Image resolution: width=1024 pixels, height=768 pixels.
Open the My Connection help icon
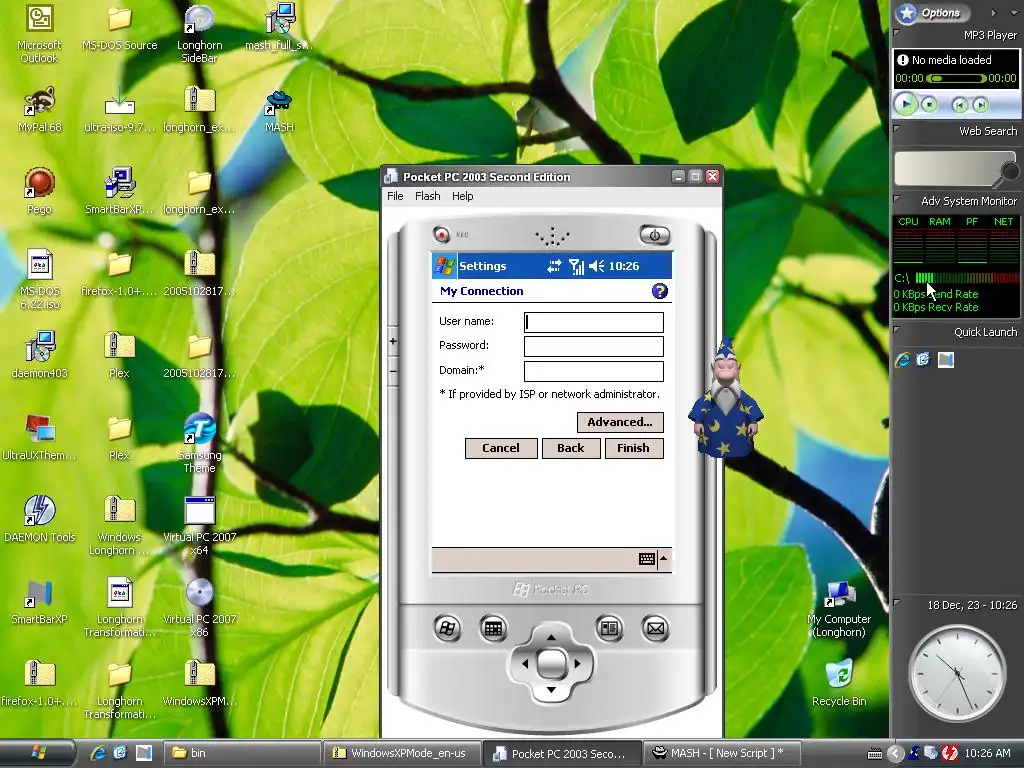pos(660,291)
